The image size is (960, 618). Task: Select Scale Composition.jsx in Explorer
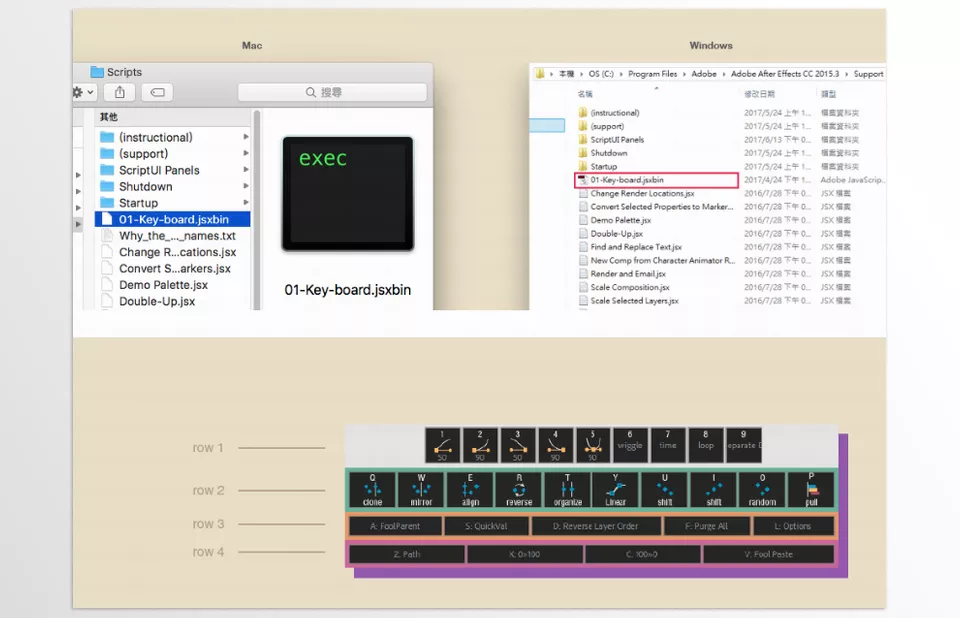(630, 287)
